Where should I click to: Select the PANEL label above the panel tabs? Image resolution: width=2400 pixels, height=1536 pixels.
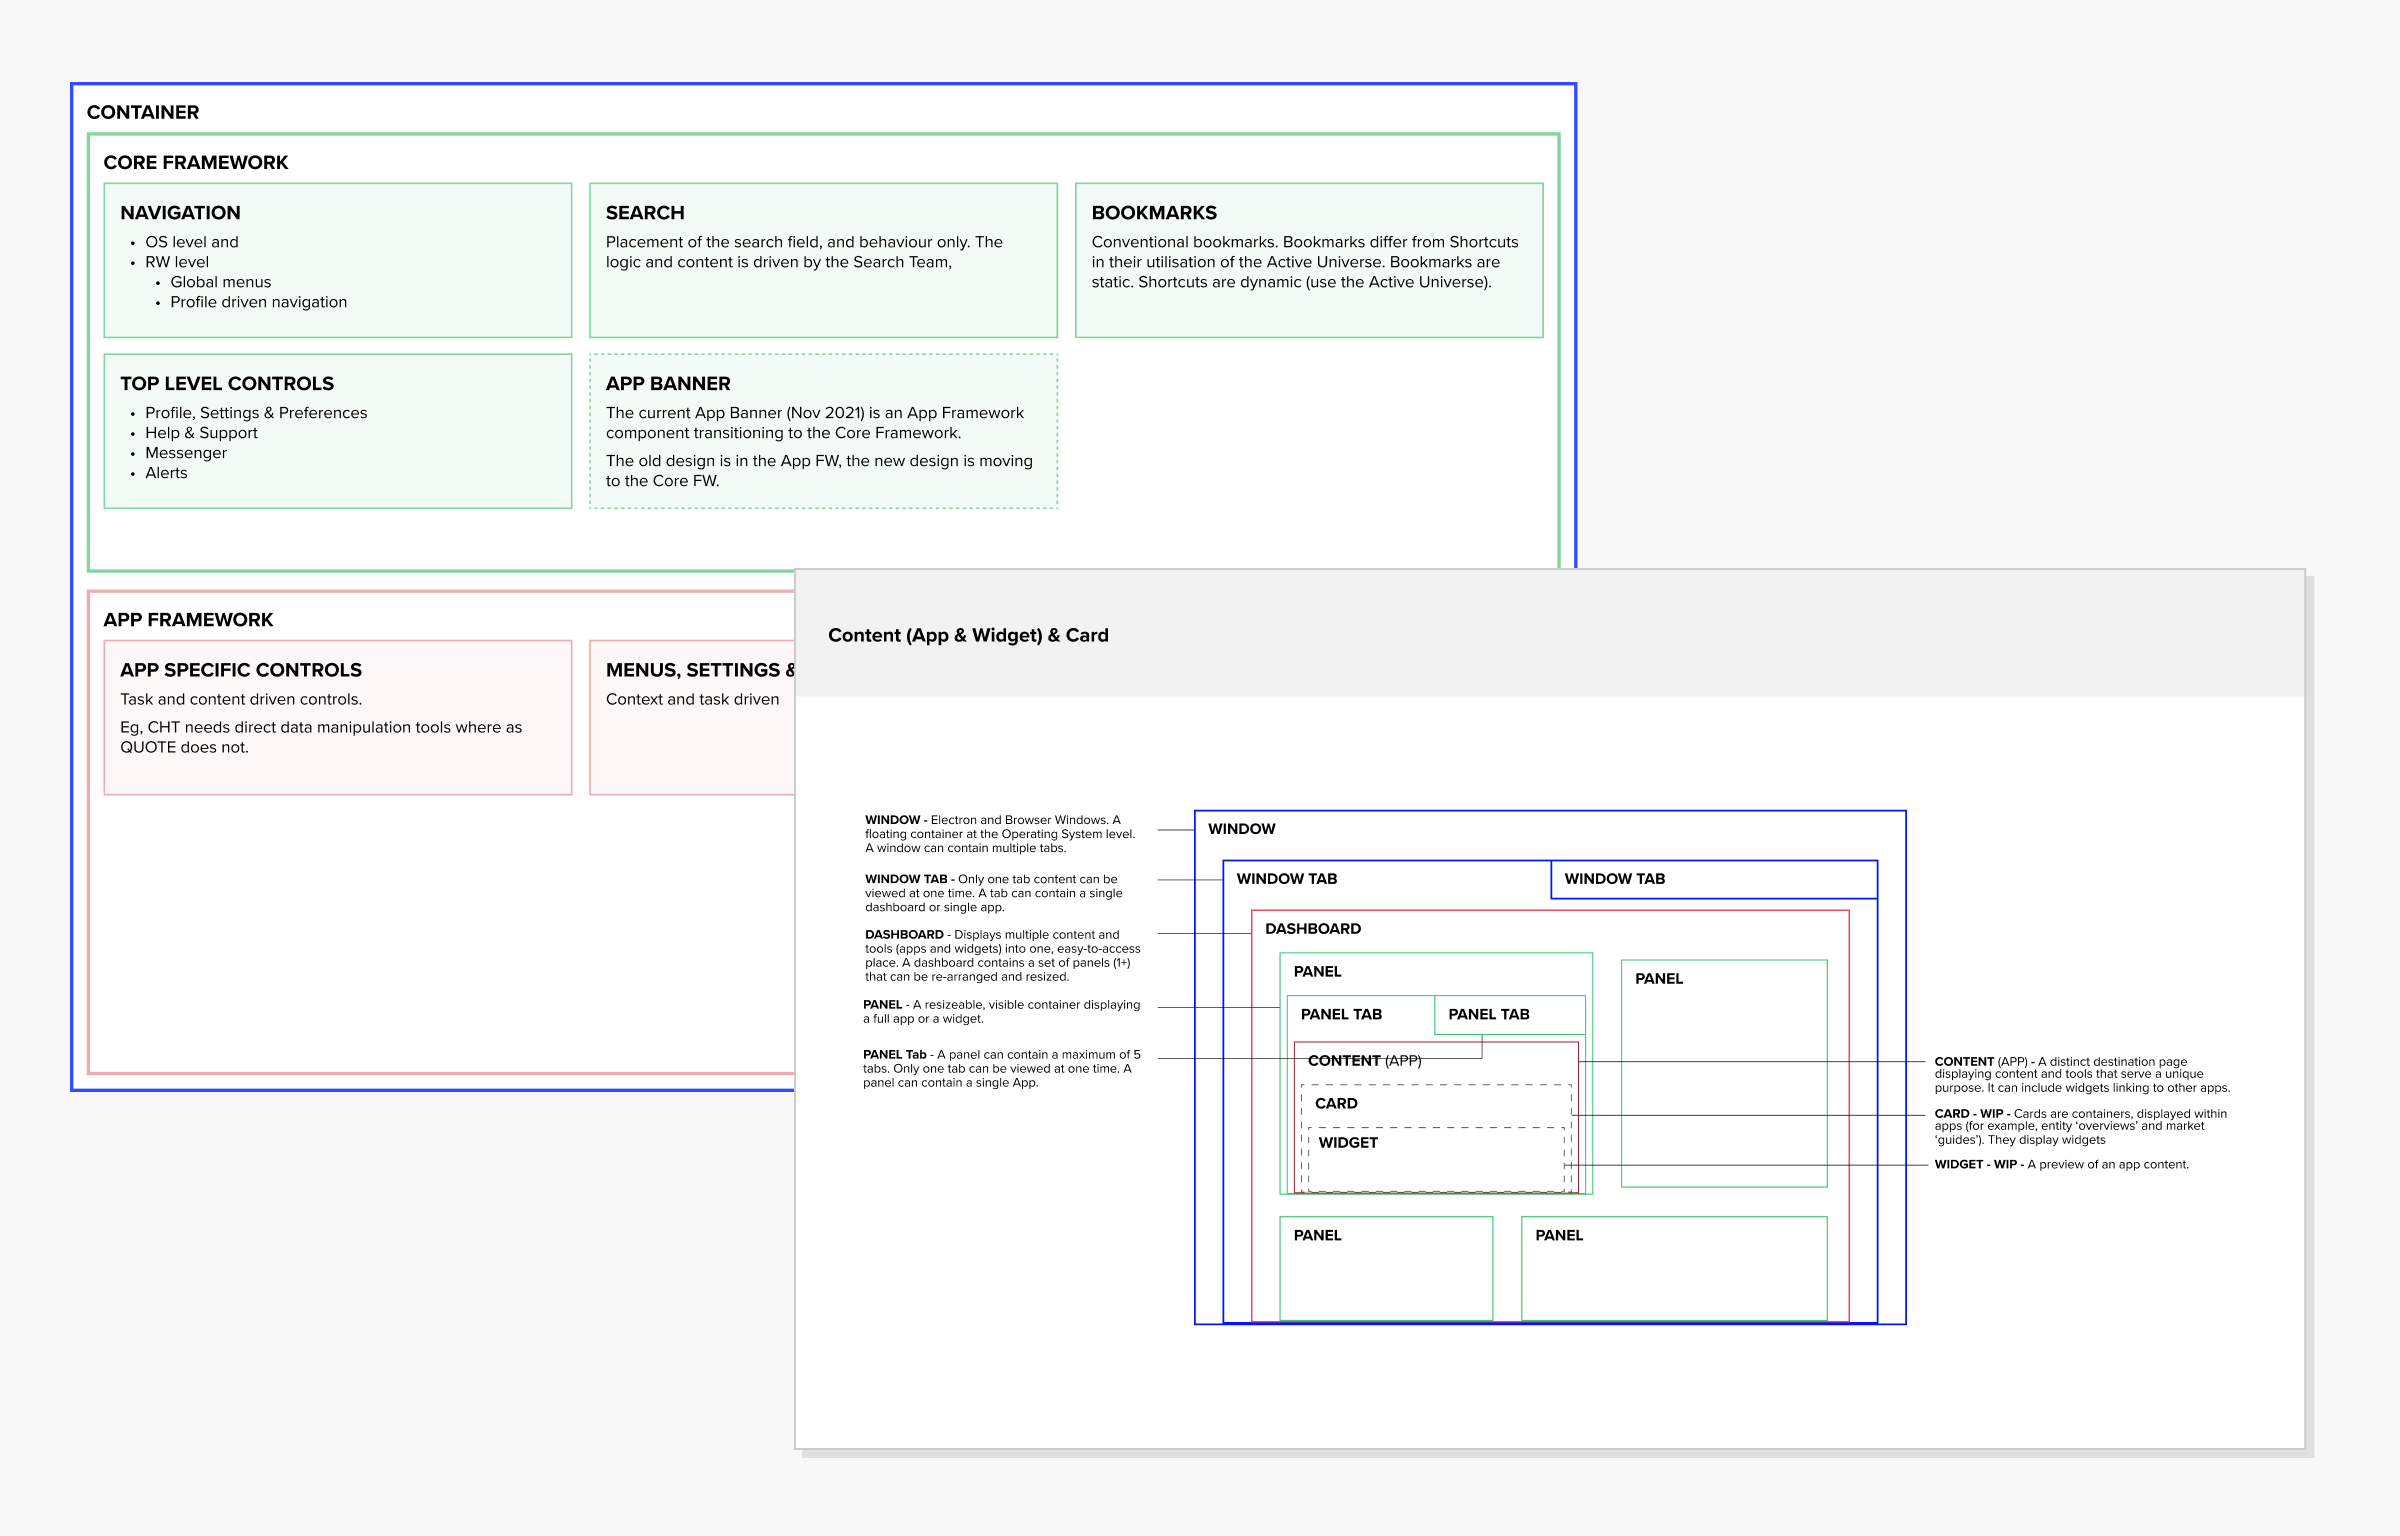pos(1317,972)
